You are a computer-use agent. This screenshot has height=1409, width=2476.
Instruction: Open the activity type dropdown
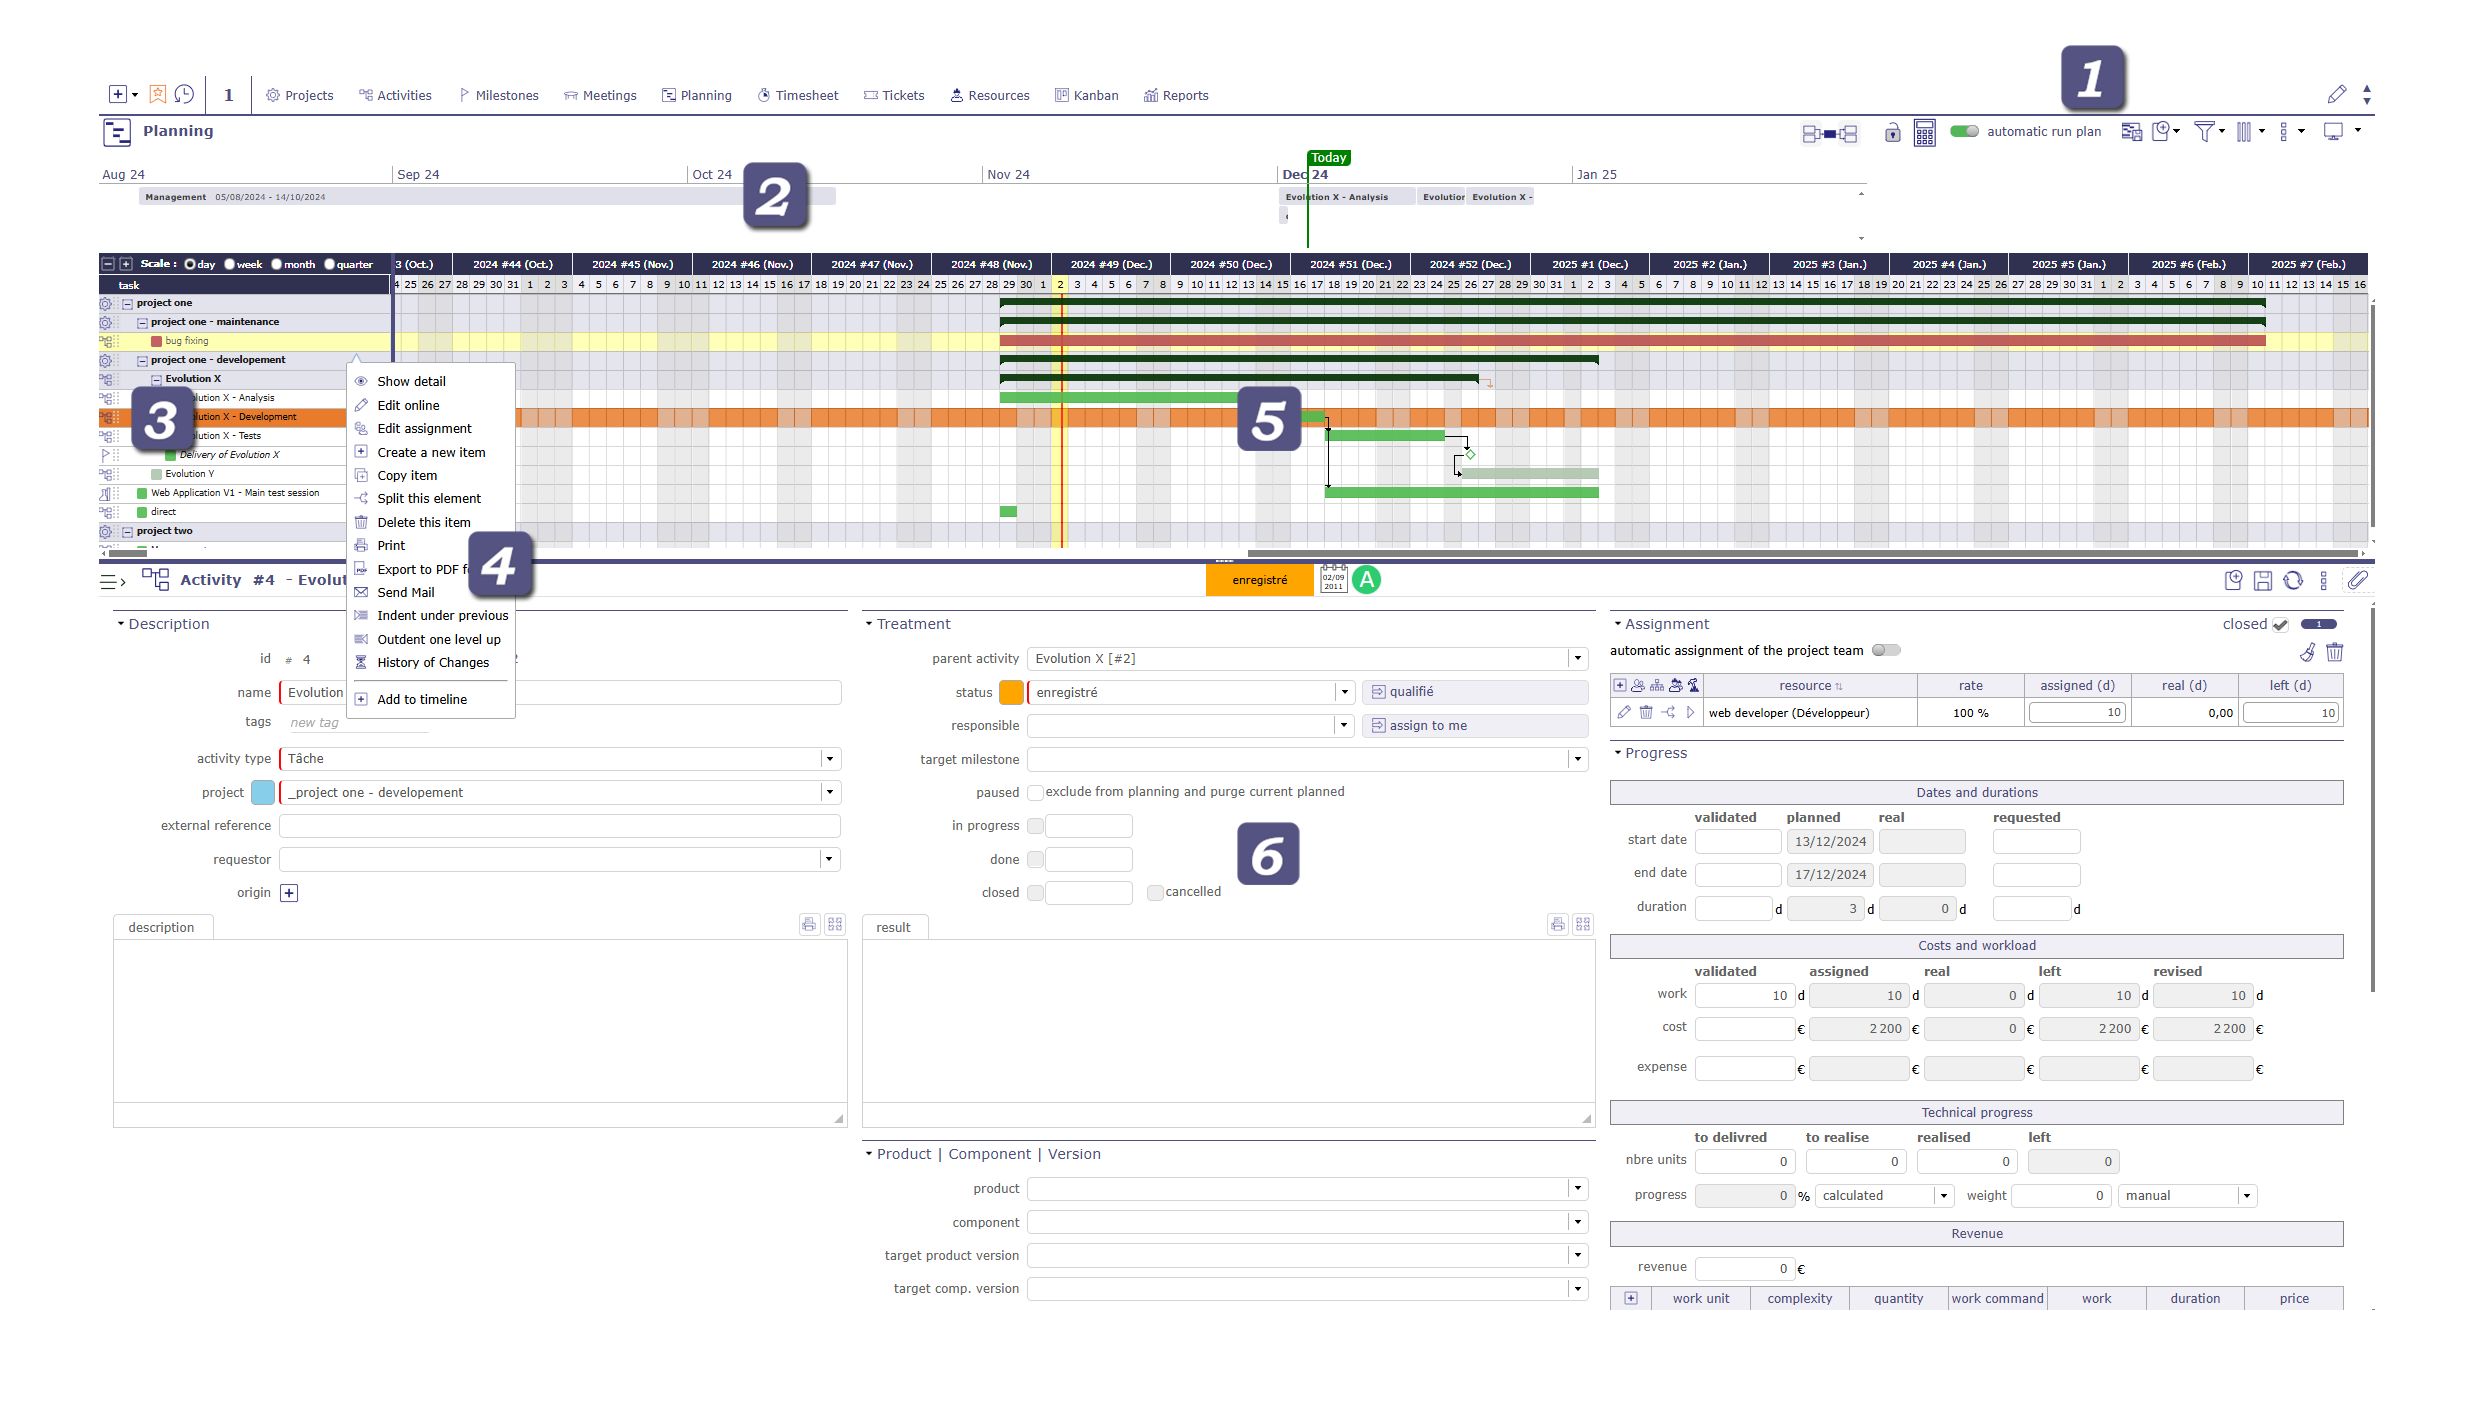pyautogui.click(x=829, y=758)
